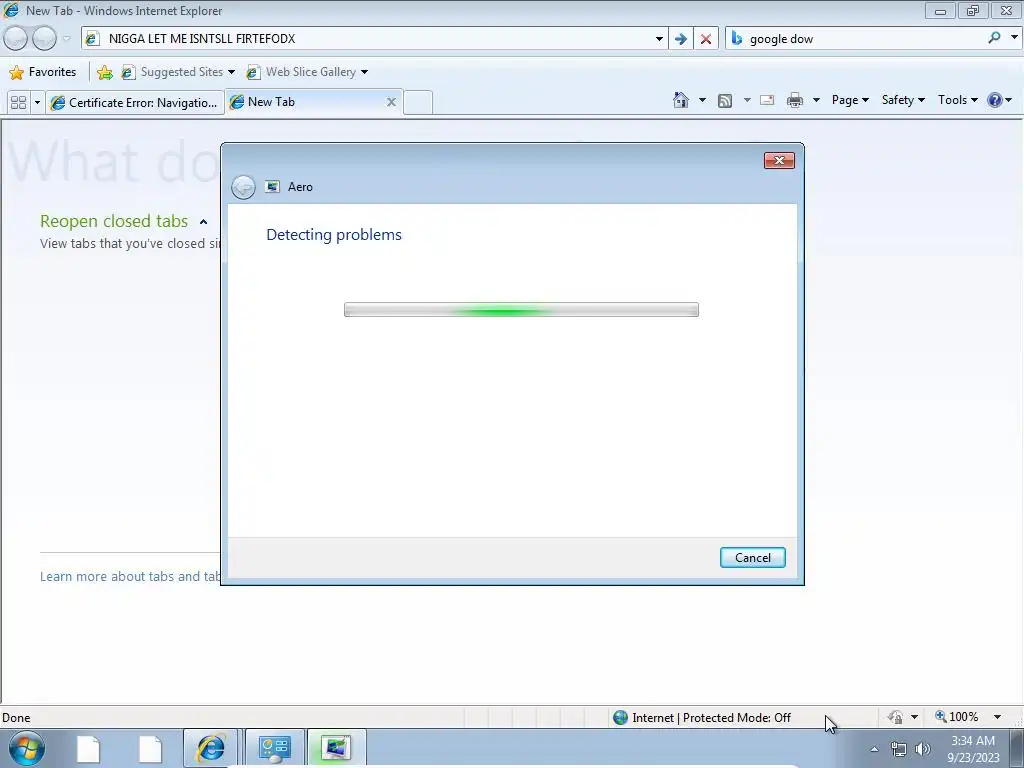
Task: Click the volume speaker tray icon
Action: click(x=922, y=750)
